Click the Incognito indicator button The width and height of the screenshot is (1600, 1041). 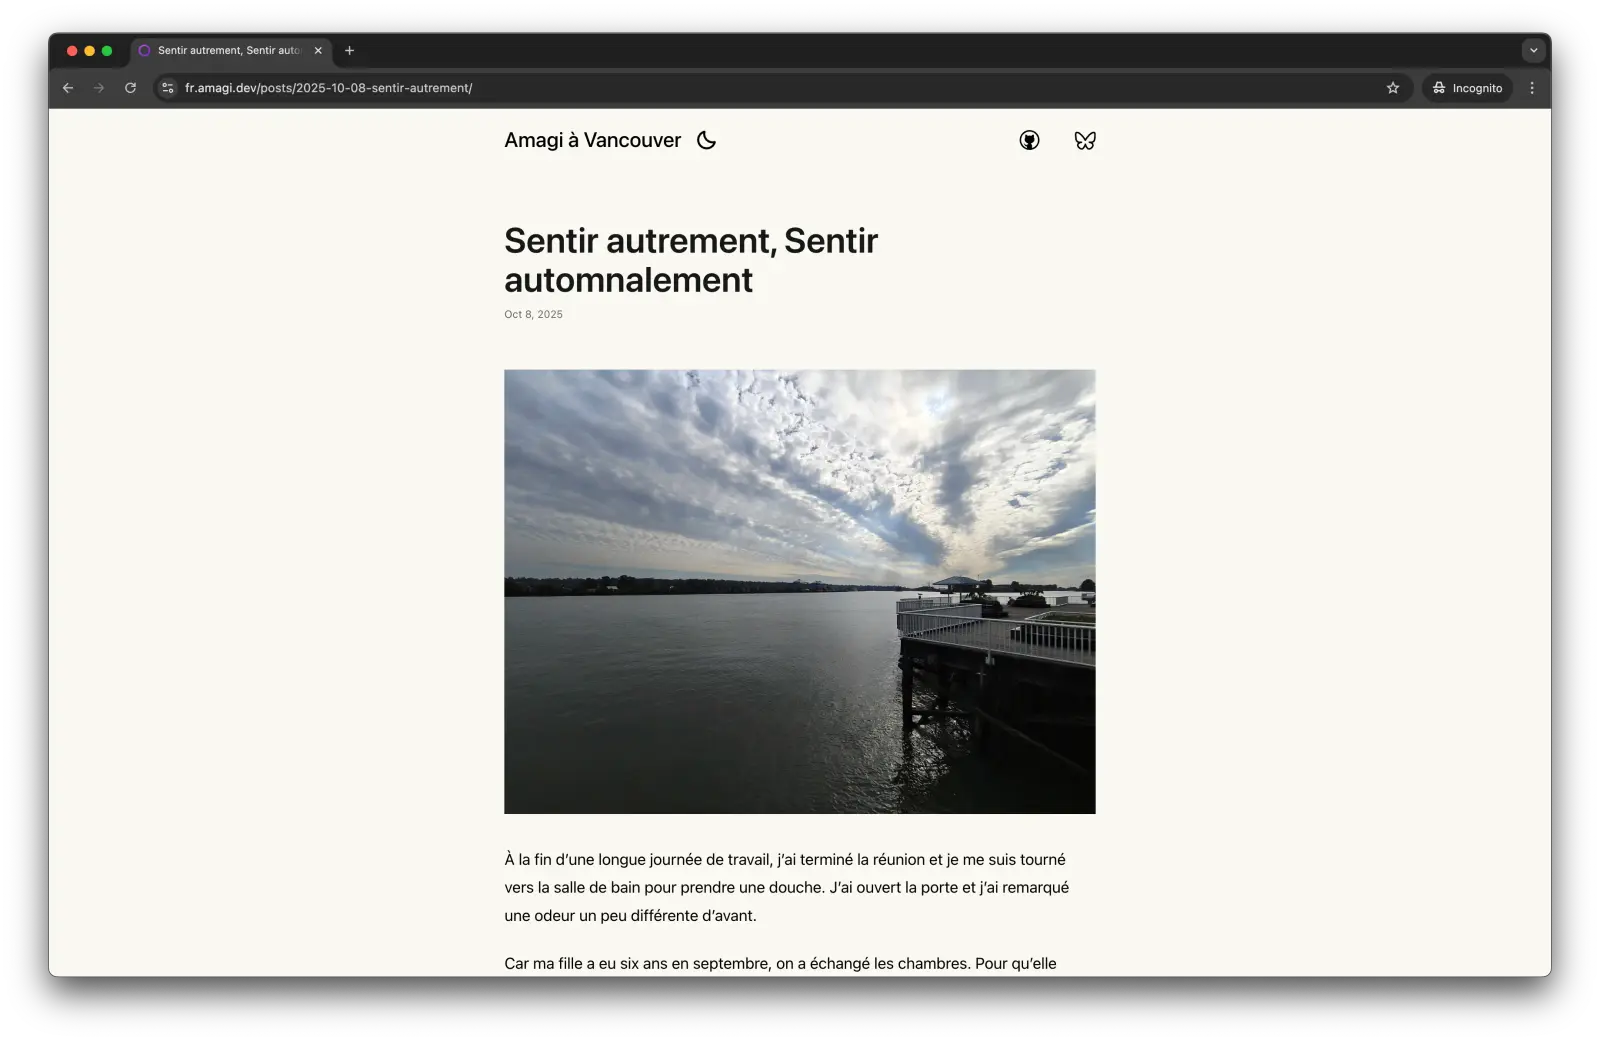[1467, 88]
